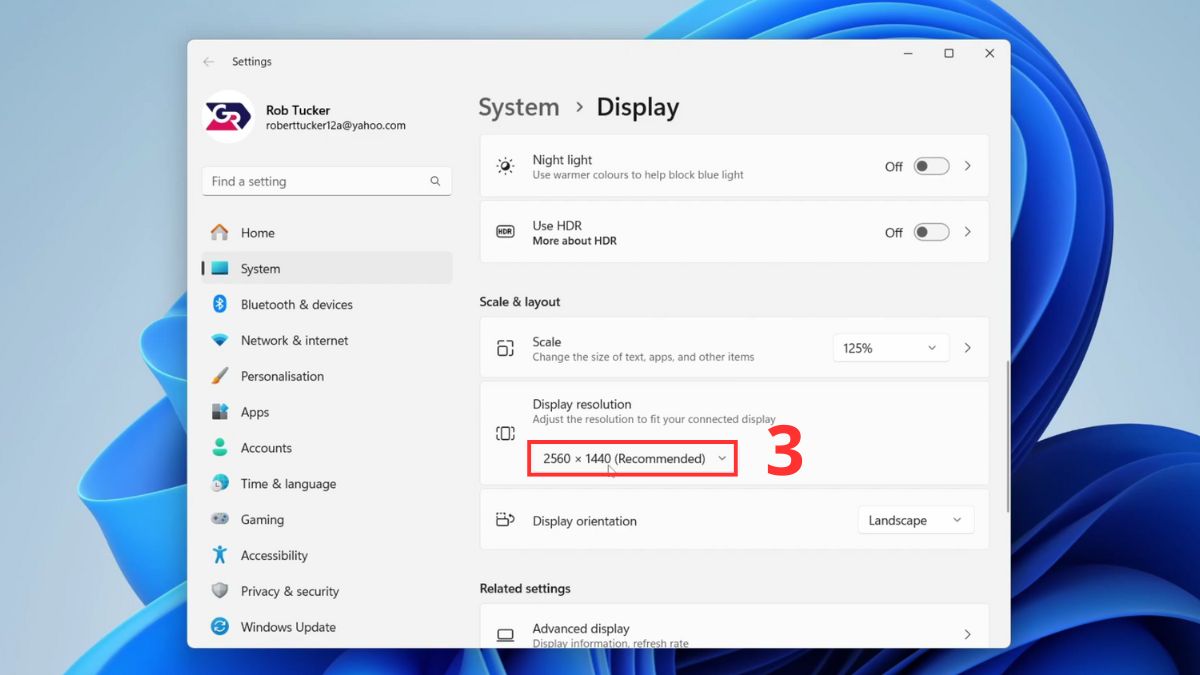Open Windows Update settings
This screenshot has height=675, width=1200.
coord(287,627)
